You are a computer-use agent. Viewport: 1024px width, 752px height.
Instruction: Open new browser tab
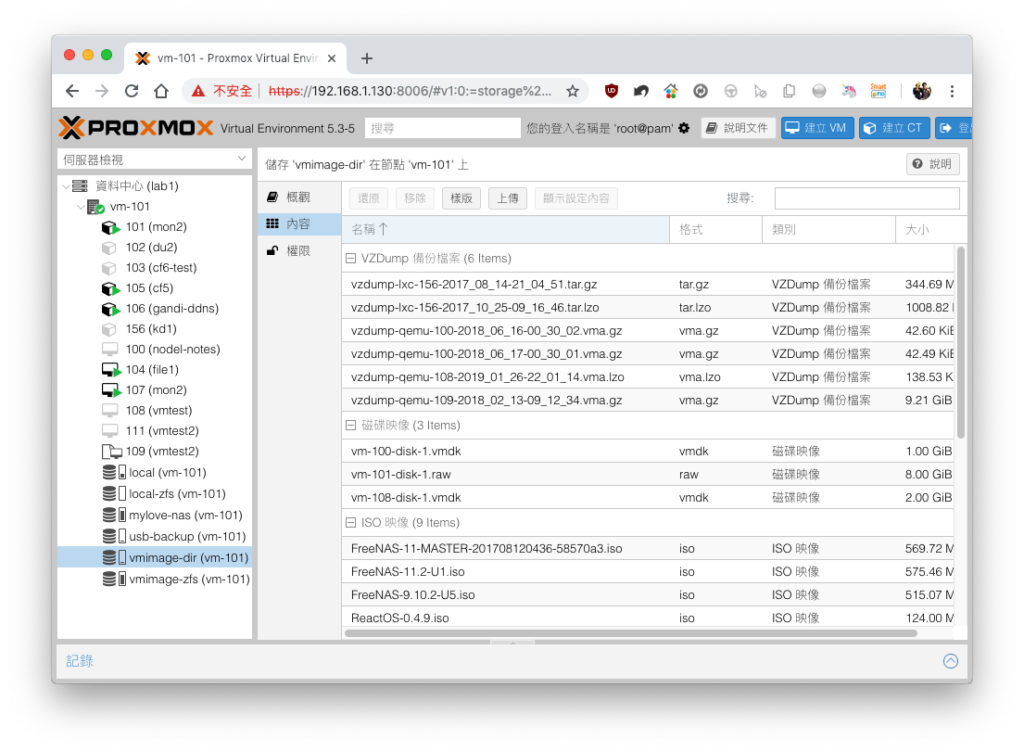366,58
